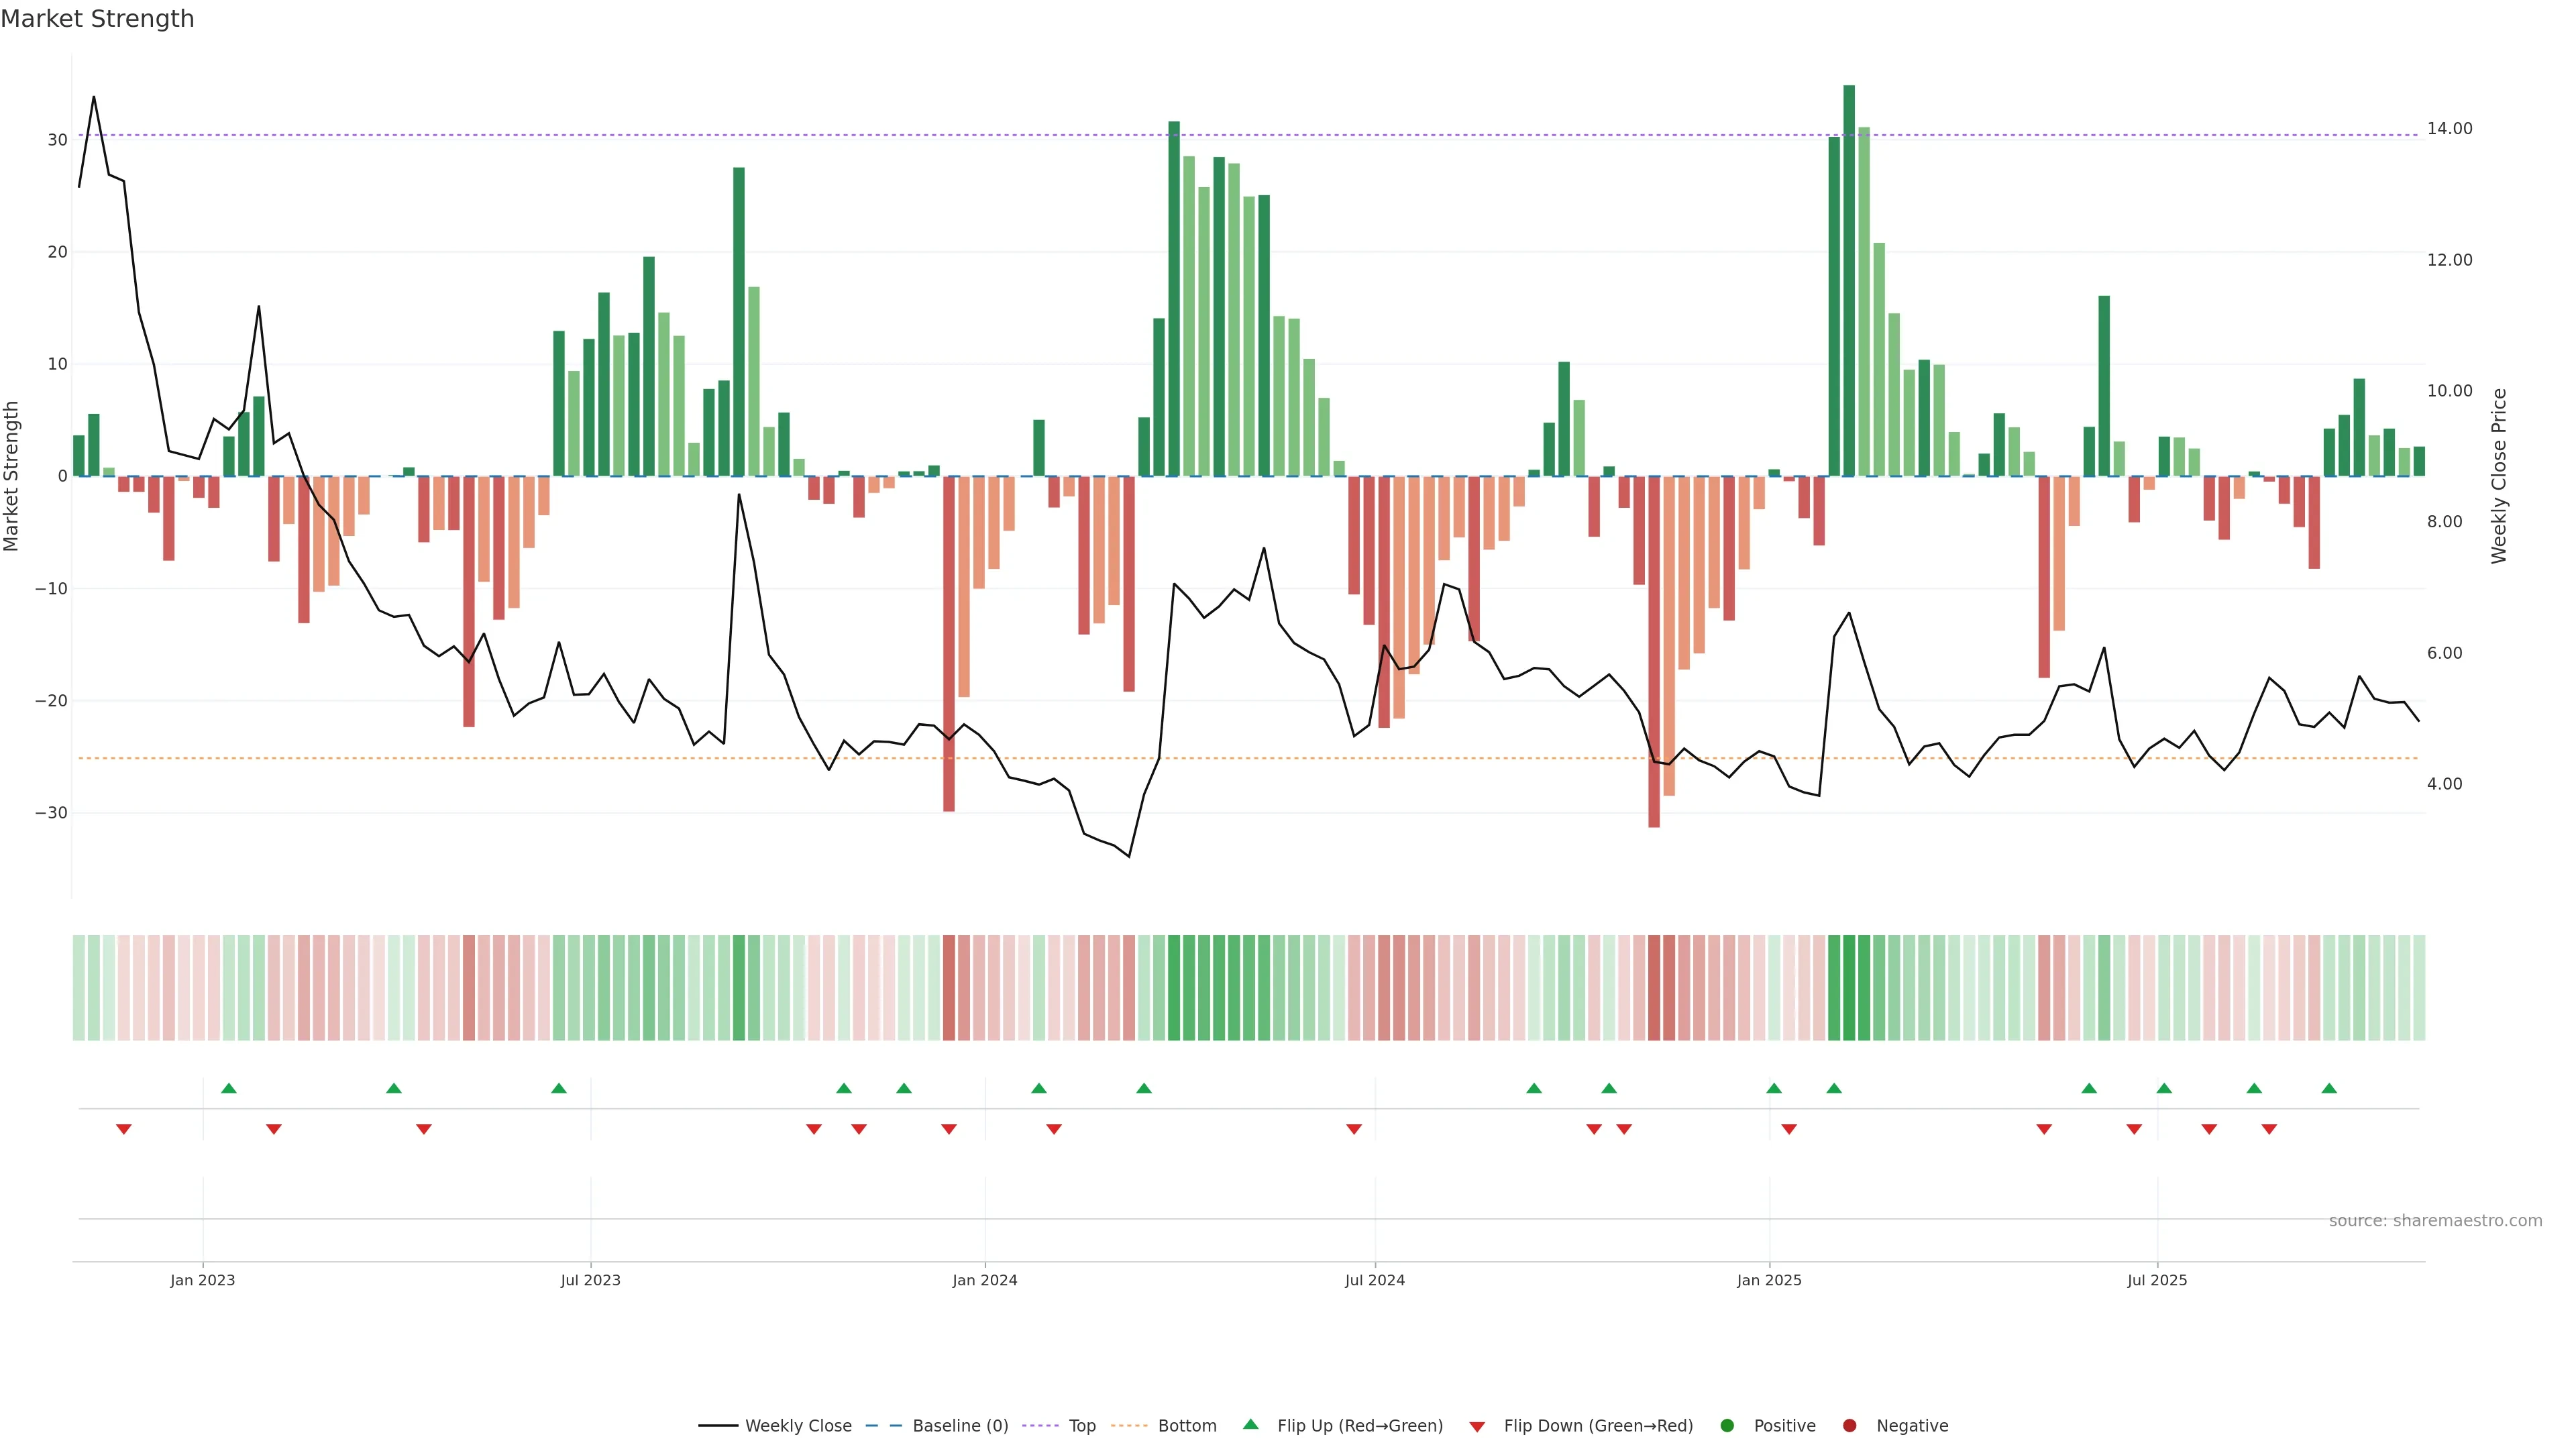Click the deepest red bar in late 2024

click(x=1654, y=650)
